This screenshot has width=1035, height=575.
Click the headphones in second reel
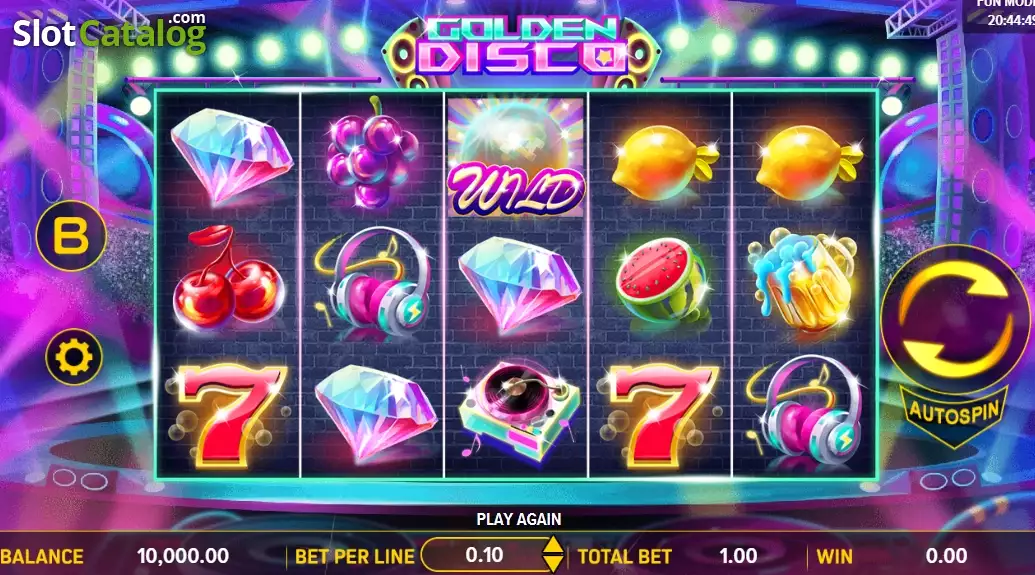(x=373, y=281)
